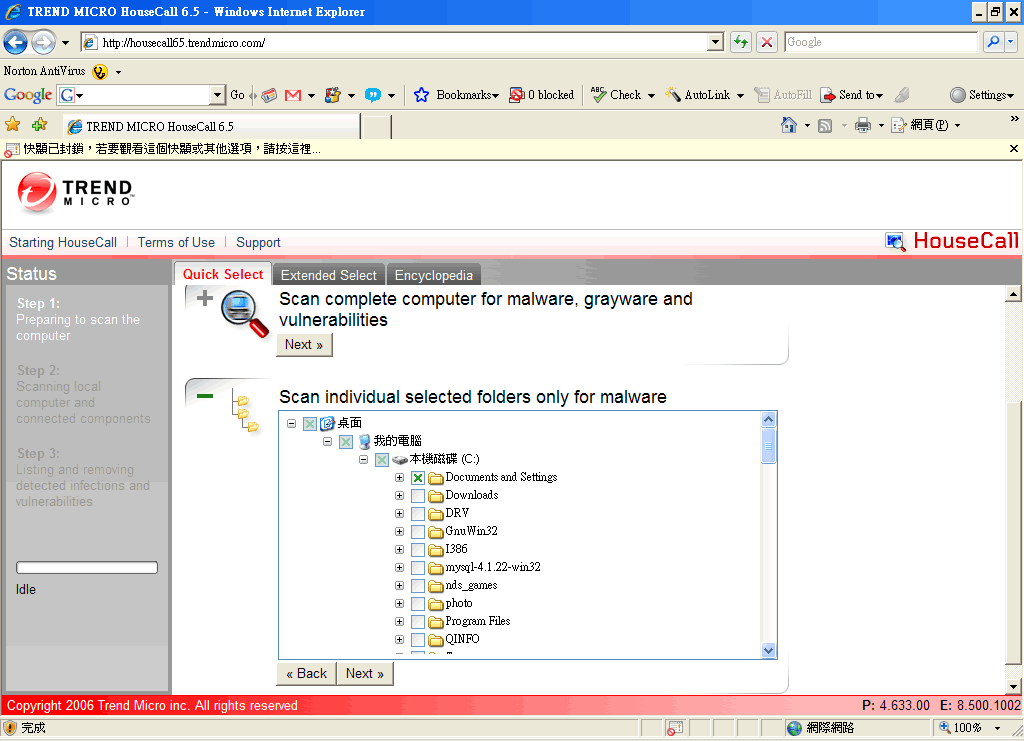This screenshot has width=1024, height=741.
Task: Click the popup blocker 0 blocked icon
Action: click(x=517, y=95)
